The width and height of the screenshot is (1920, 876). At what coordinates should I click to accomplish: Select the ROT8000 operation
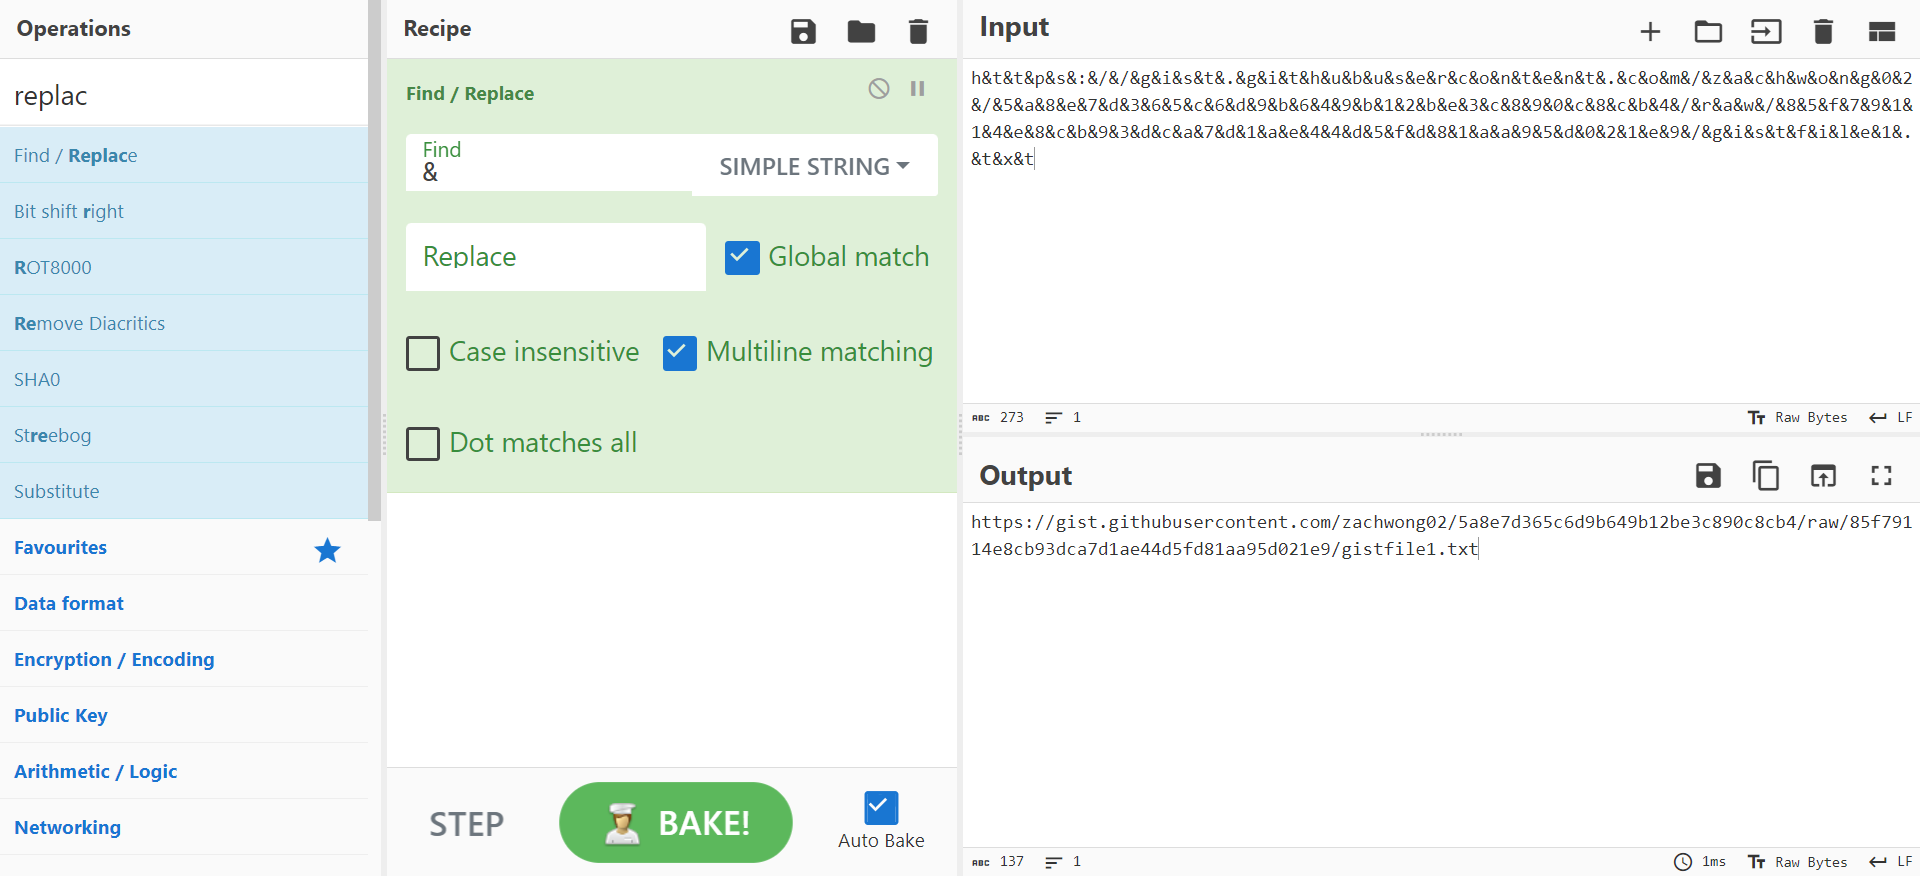[x=184, y=267]
